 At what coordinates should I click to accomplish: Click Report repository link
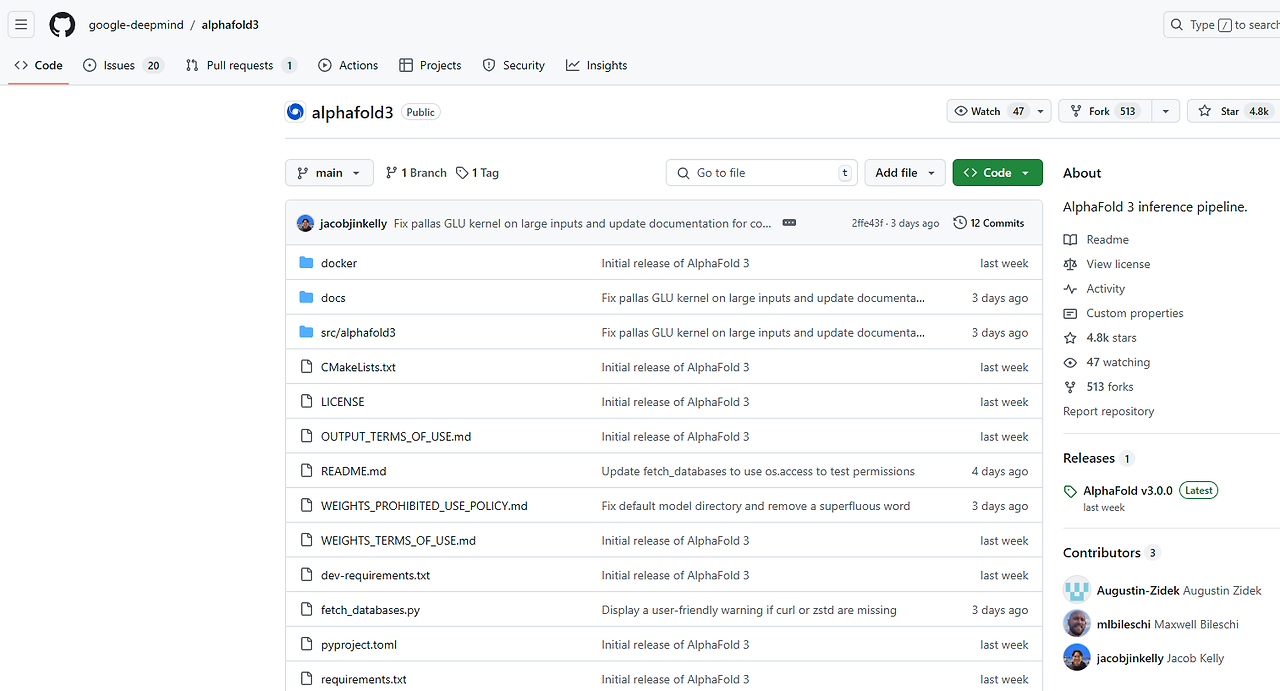coord(1108,411)
